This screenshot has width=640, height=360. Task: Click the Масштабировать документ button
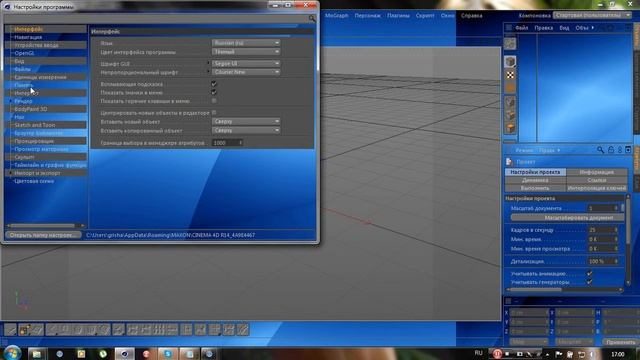point(567,218)
